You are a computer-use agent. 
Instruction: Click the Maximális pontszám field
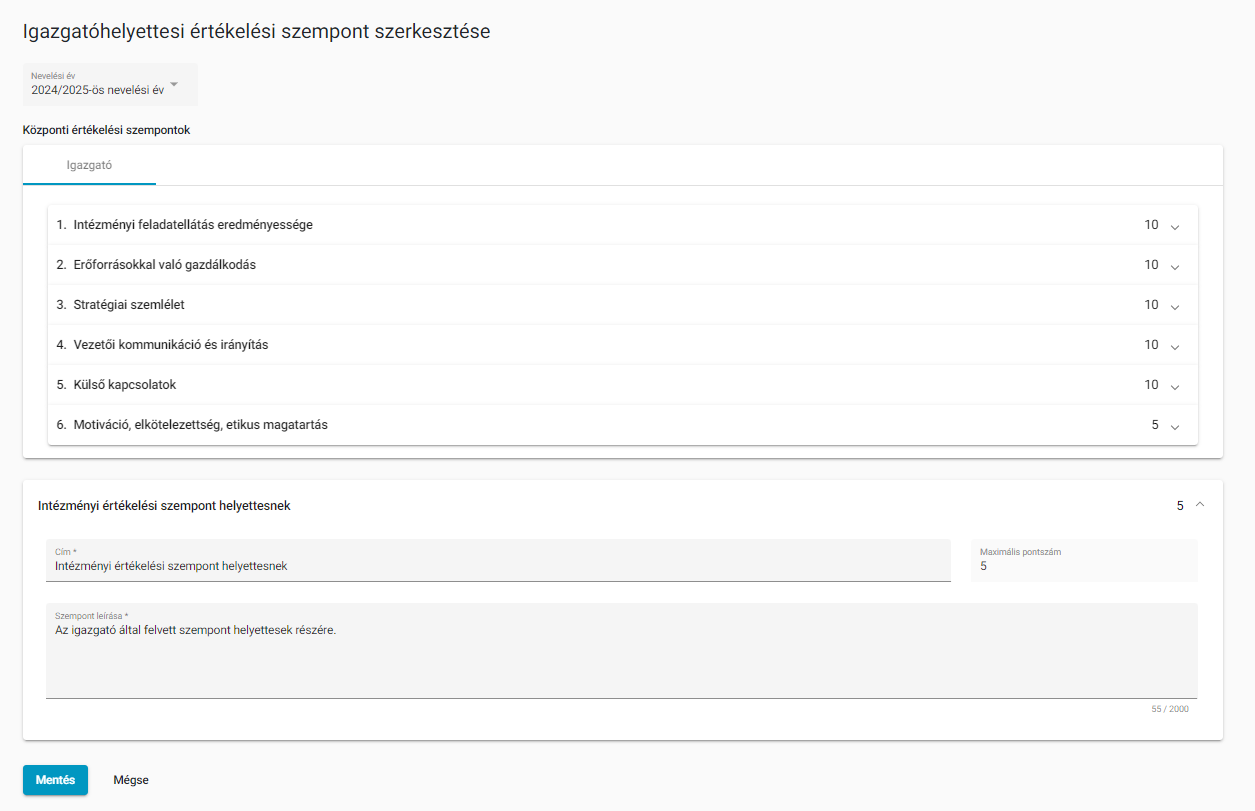(1084, 560)
